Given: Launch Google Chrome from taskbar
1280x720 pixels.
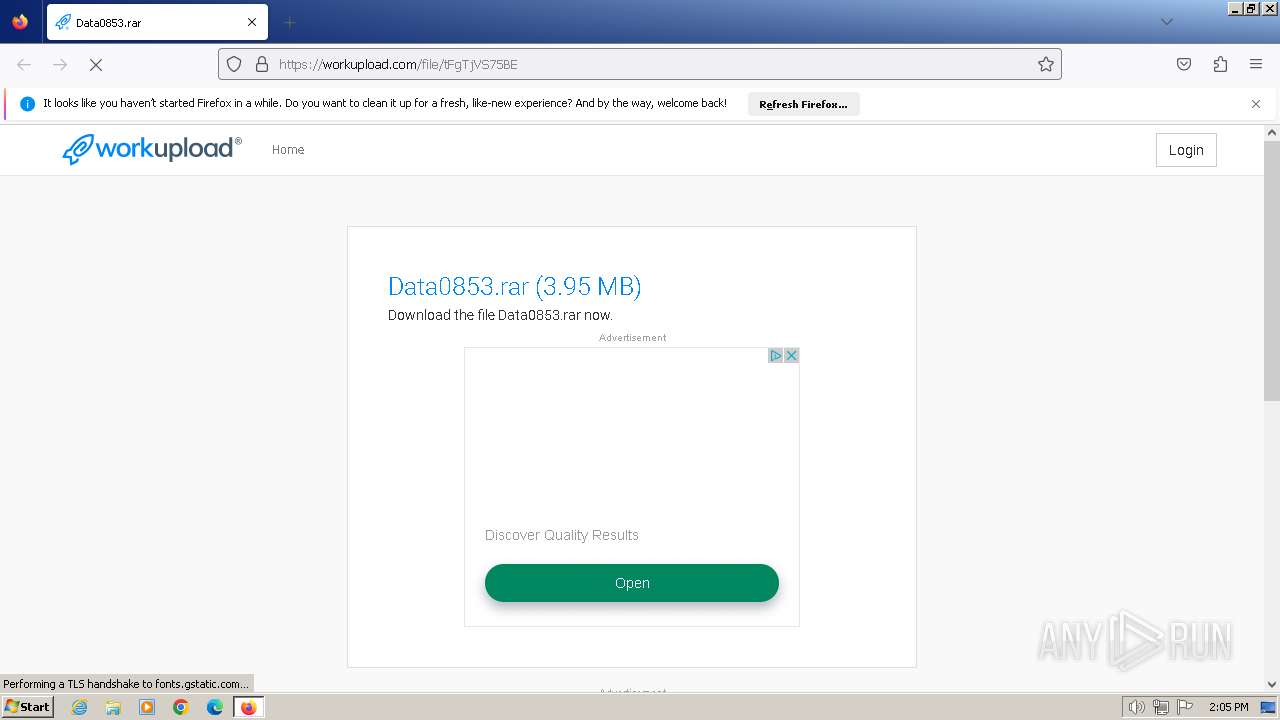Looking at the screenshot, I should 181,707.
